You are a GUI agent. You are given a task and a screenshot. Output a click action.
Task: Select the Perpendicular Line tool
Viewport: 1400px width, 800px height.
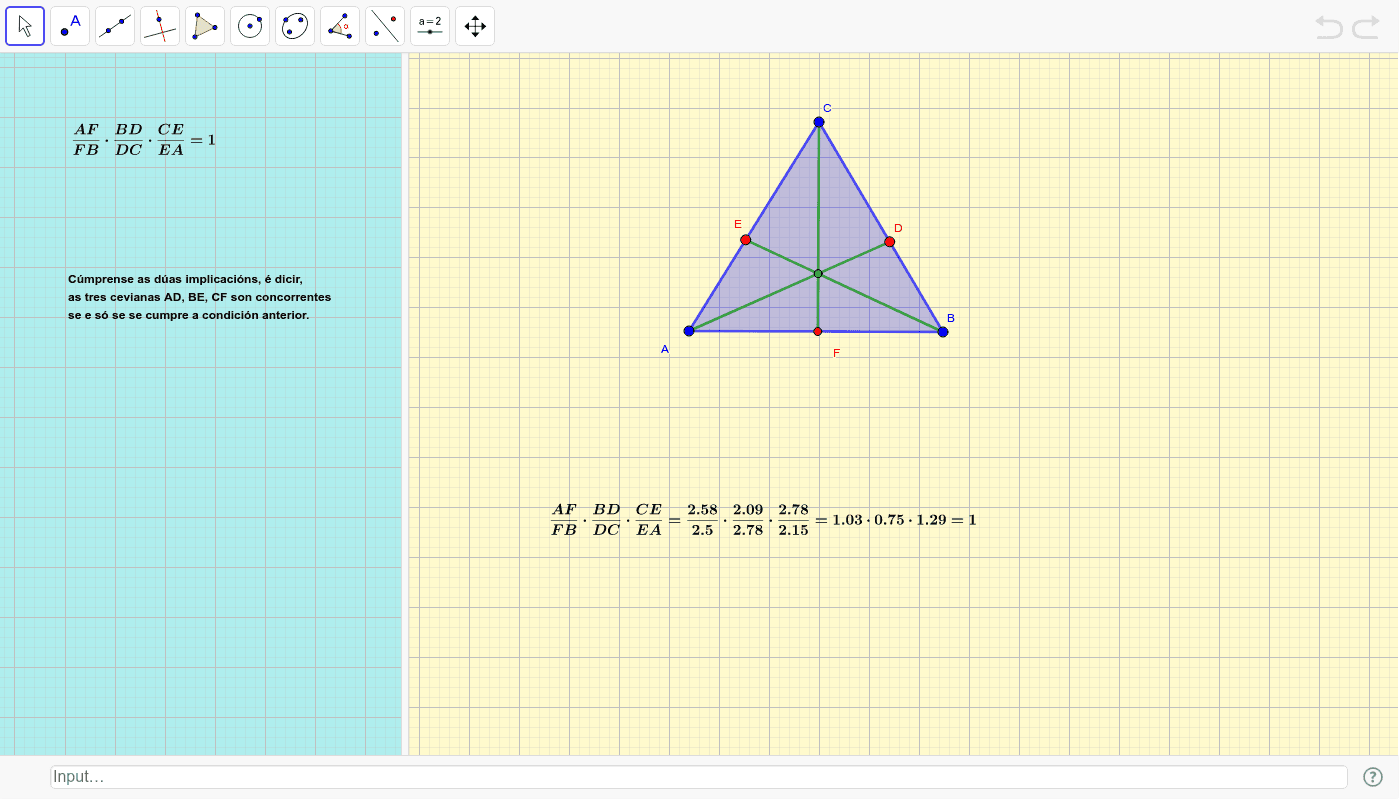[160, 26]
